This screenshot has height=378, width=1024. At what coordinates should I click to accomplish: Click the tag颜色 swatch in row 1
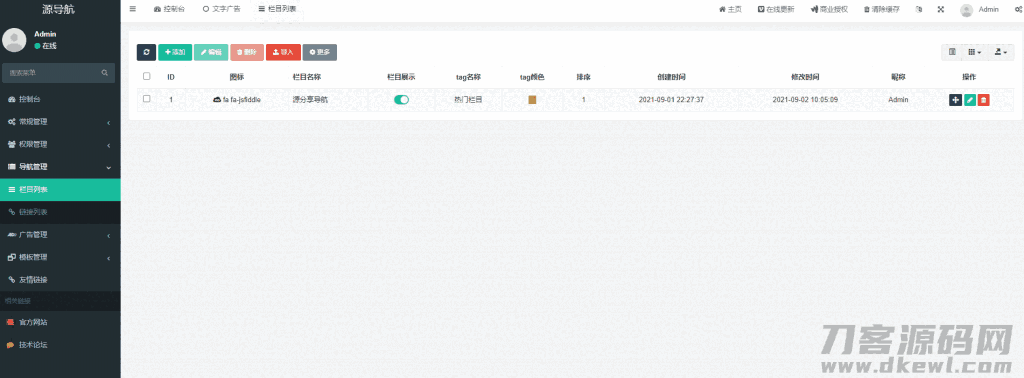532,100
